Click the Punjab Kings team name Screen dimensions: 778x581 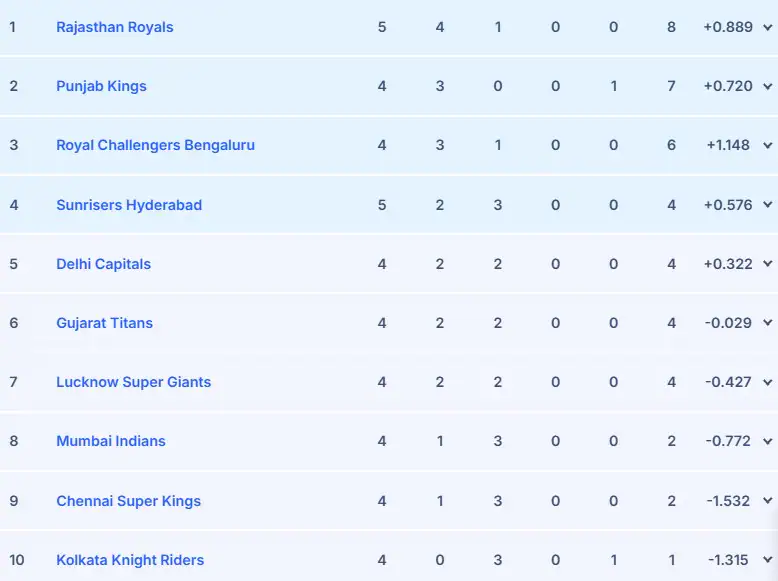click(101, 86)
